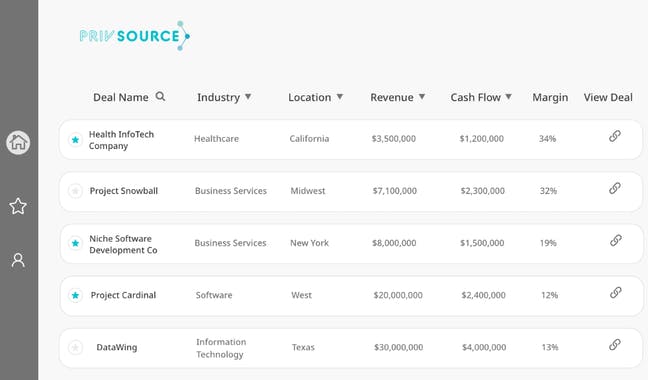Click the $3,500,000 revenue value

[x=393, y=139]
